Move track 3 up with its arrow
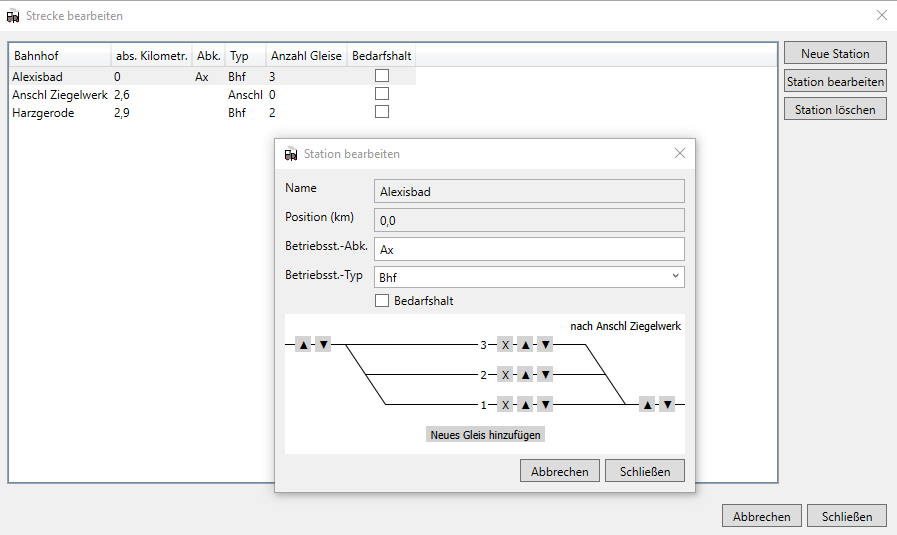This screenshot has width=897, height=535. [525, 344]
